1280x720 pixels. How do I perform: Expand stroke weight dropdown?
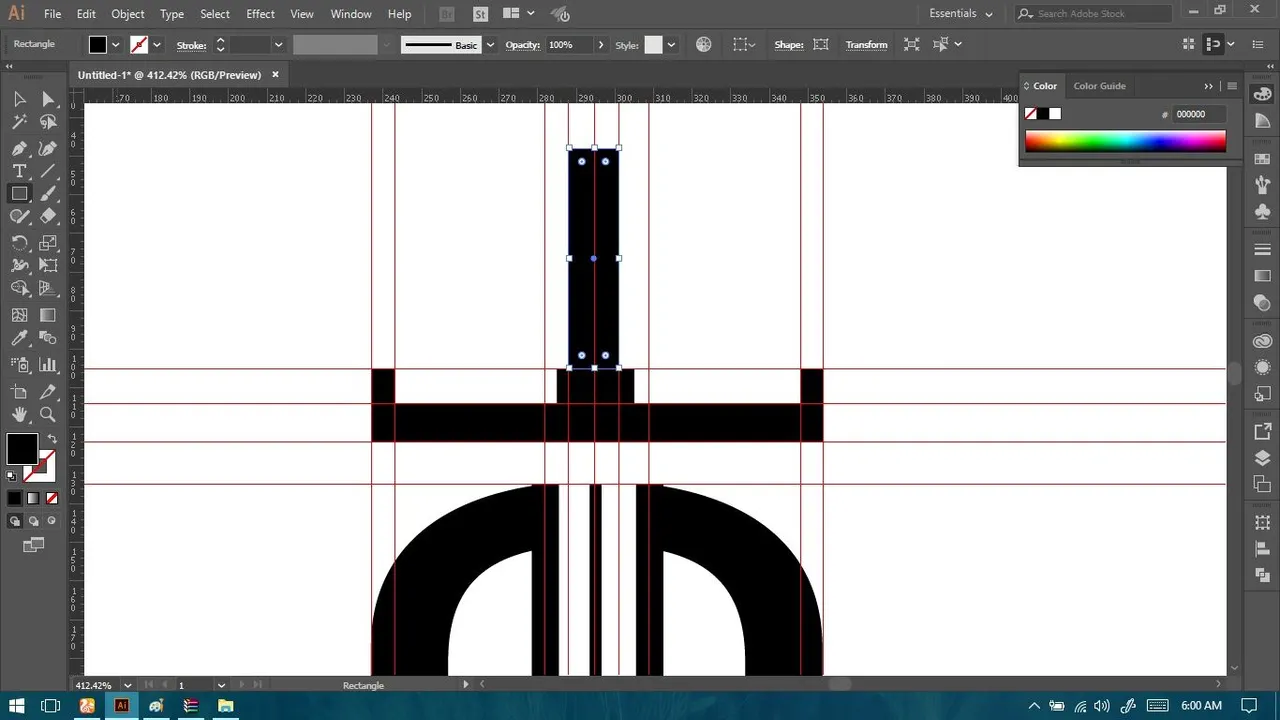pyautogui.click(x=278, y=45)
